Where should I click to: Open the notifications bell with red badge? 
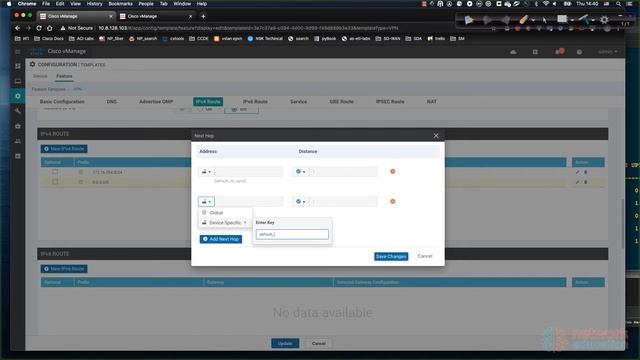559,51
